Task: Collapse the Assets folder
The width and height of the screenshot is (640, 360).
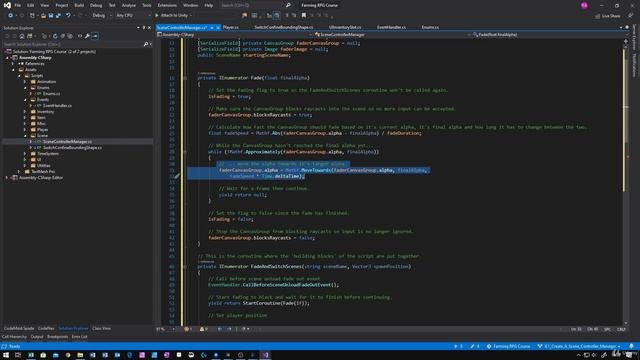Action: (13, 70)
